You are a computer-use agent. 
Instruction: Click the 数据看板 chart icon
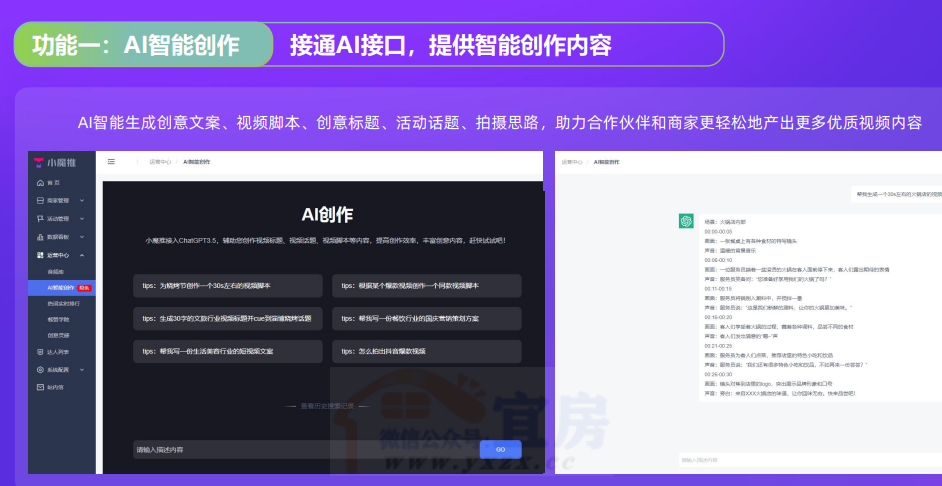click(x=40, y=236)
